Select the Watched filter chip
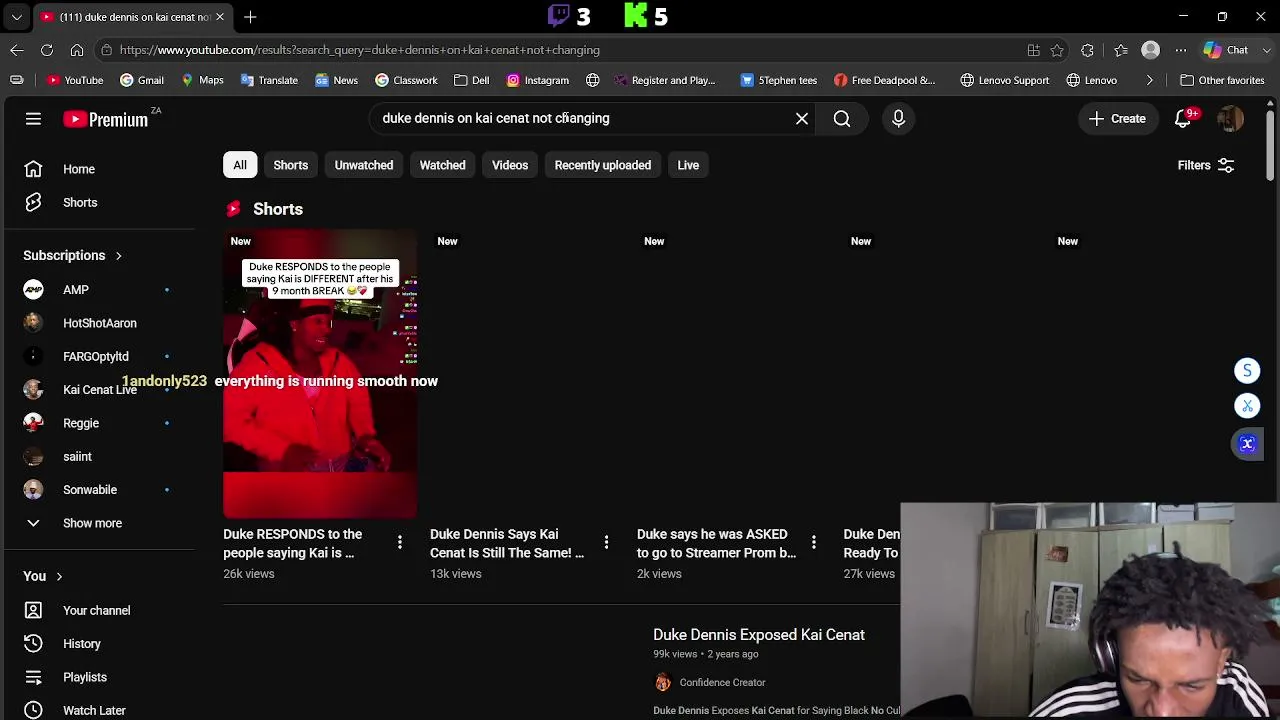The image size is (1280, 720). (x=442, y=165)
